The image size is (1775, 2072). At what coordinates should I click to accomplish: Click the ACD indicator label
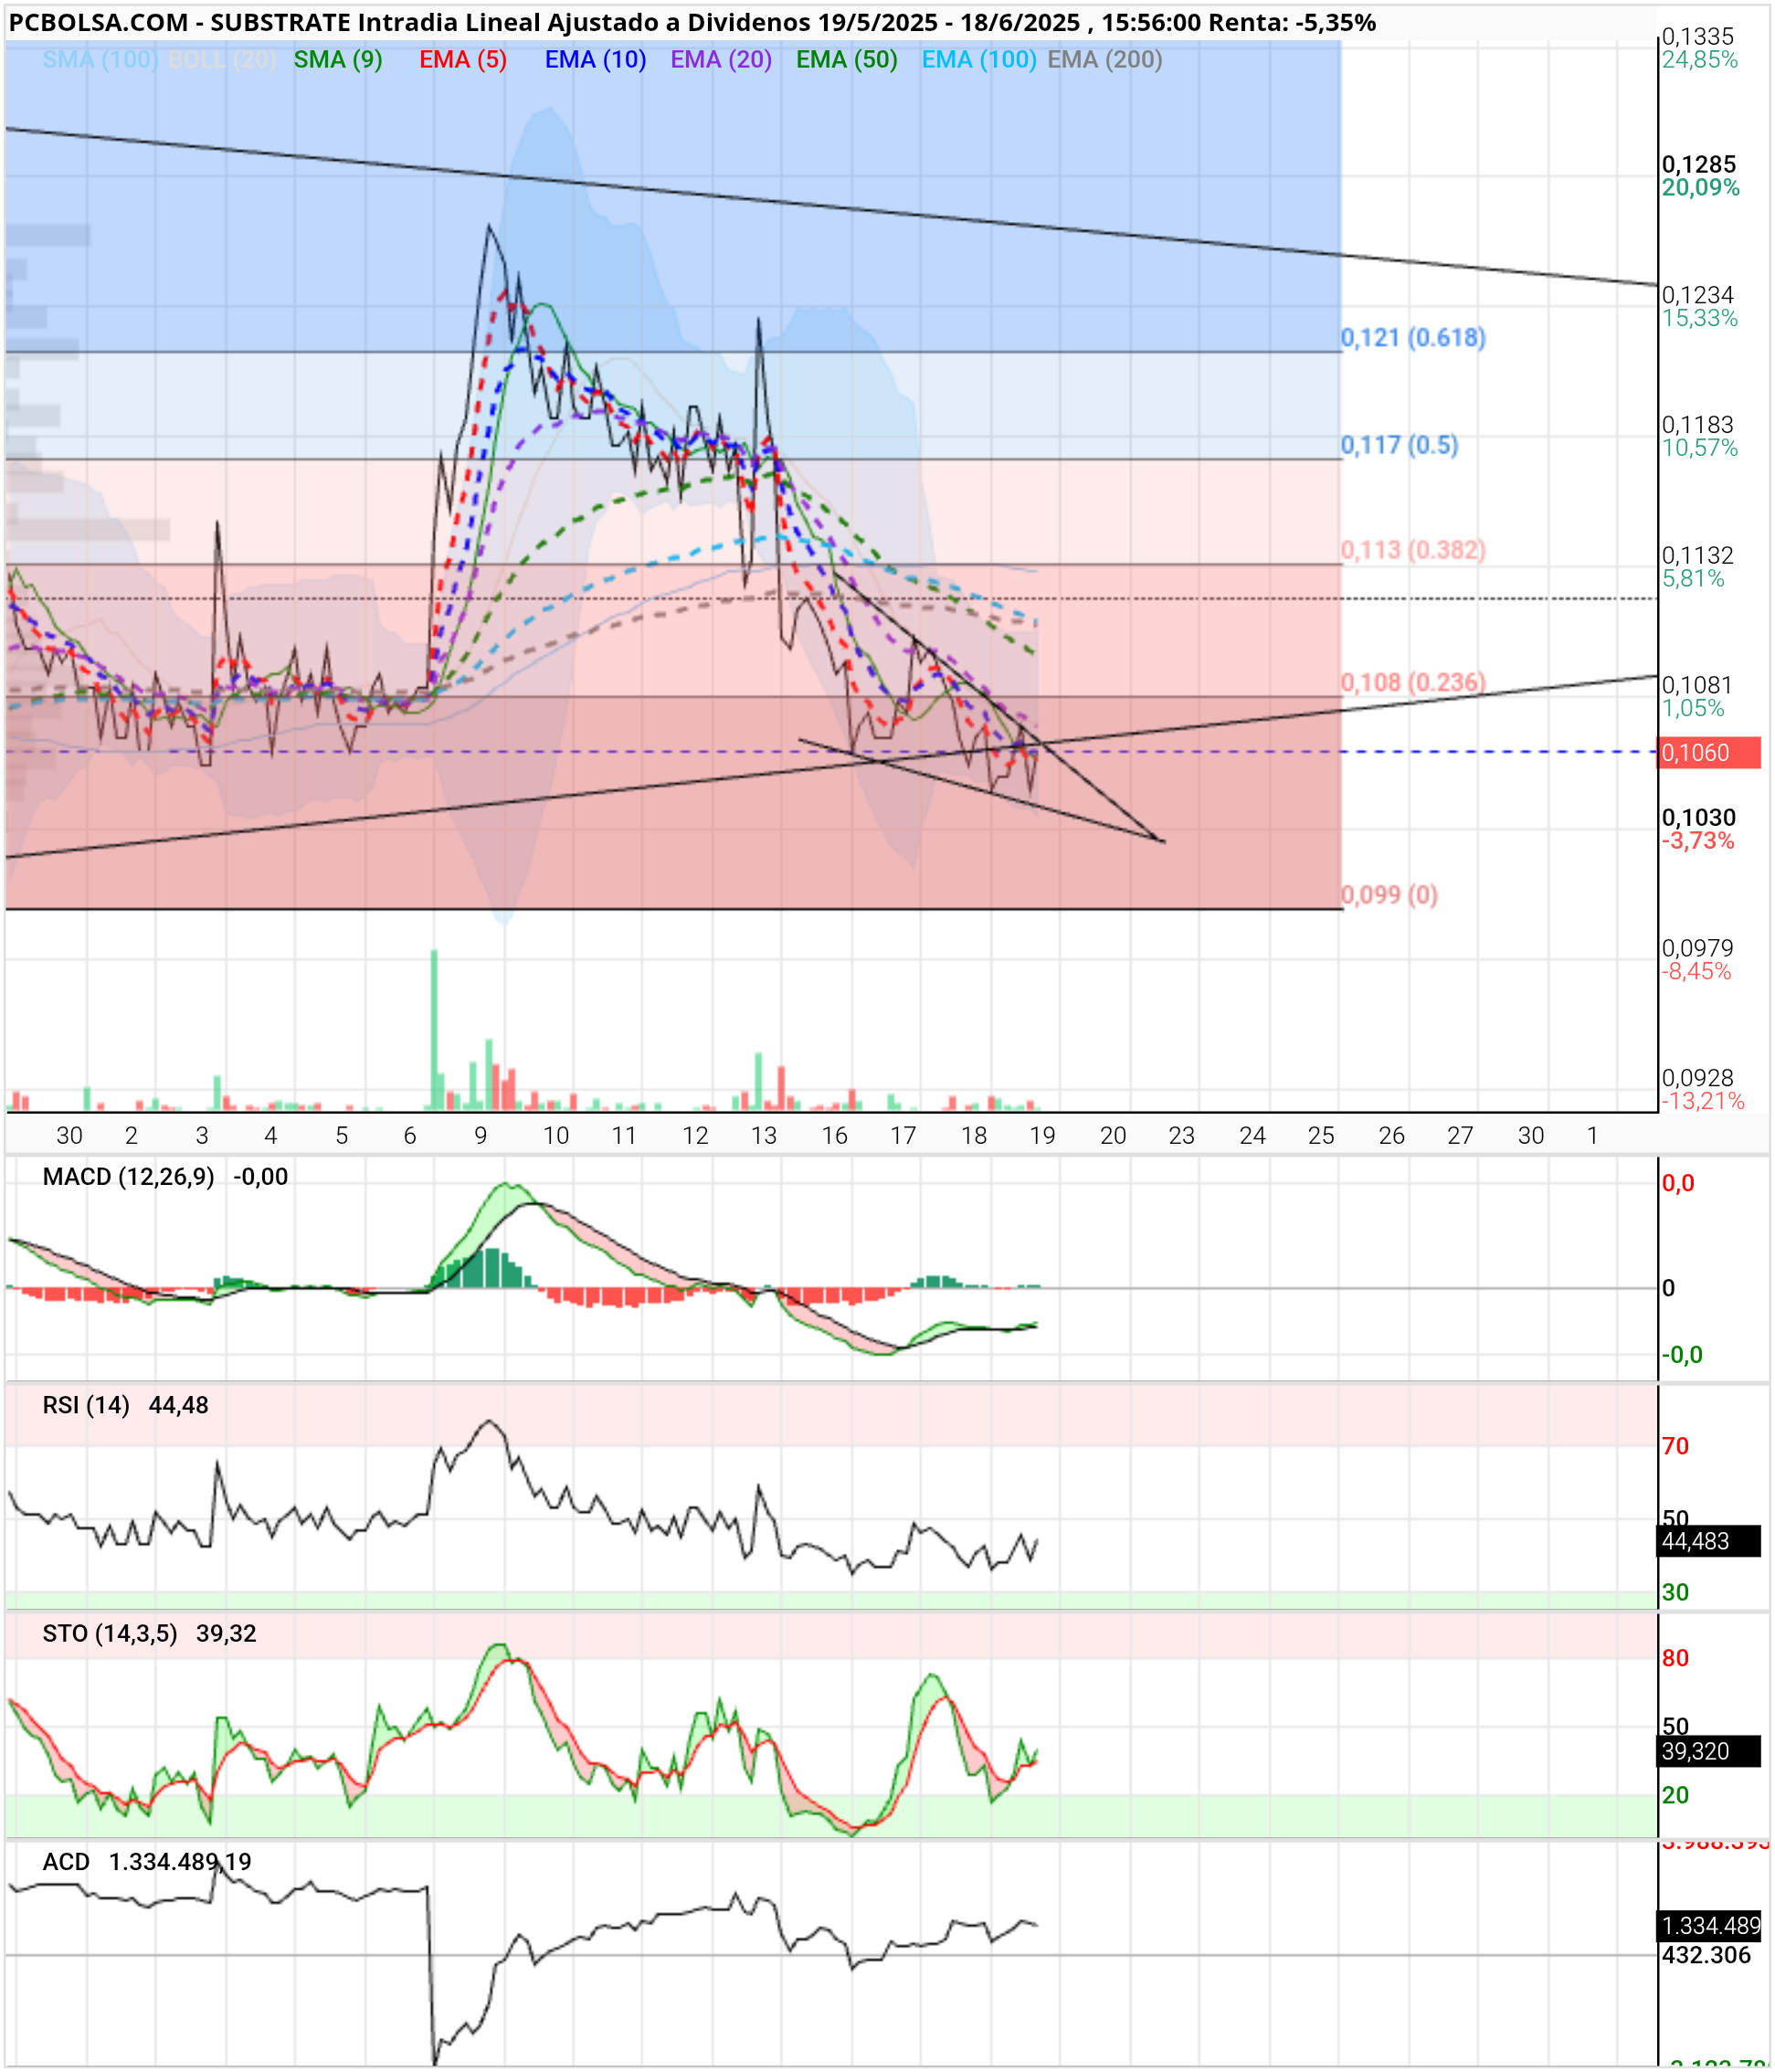pyautogui.click(x=66, y=1862)
